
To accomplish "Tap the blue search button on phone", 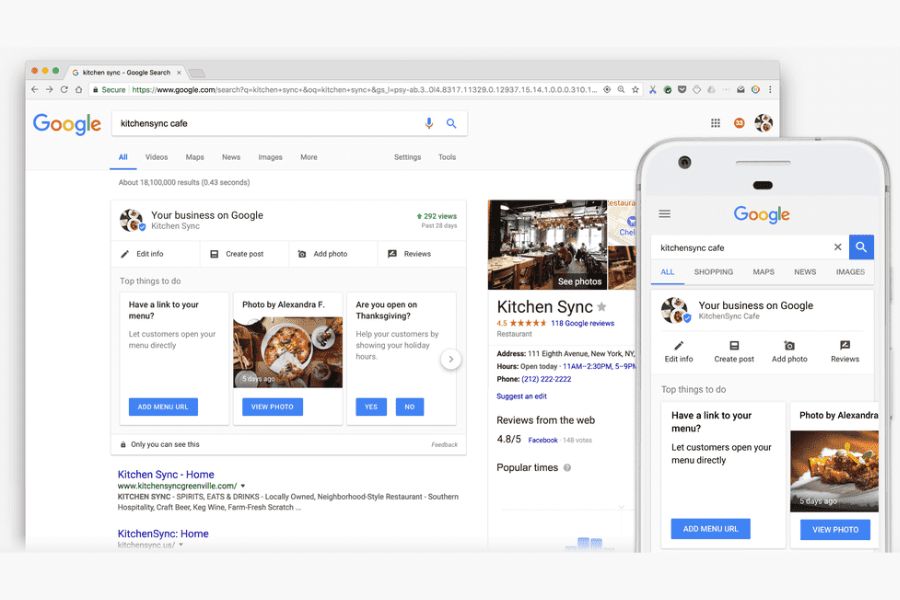I will (861, 247).
